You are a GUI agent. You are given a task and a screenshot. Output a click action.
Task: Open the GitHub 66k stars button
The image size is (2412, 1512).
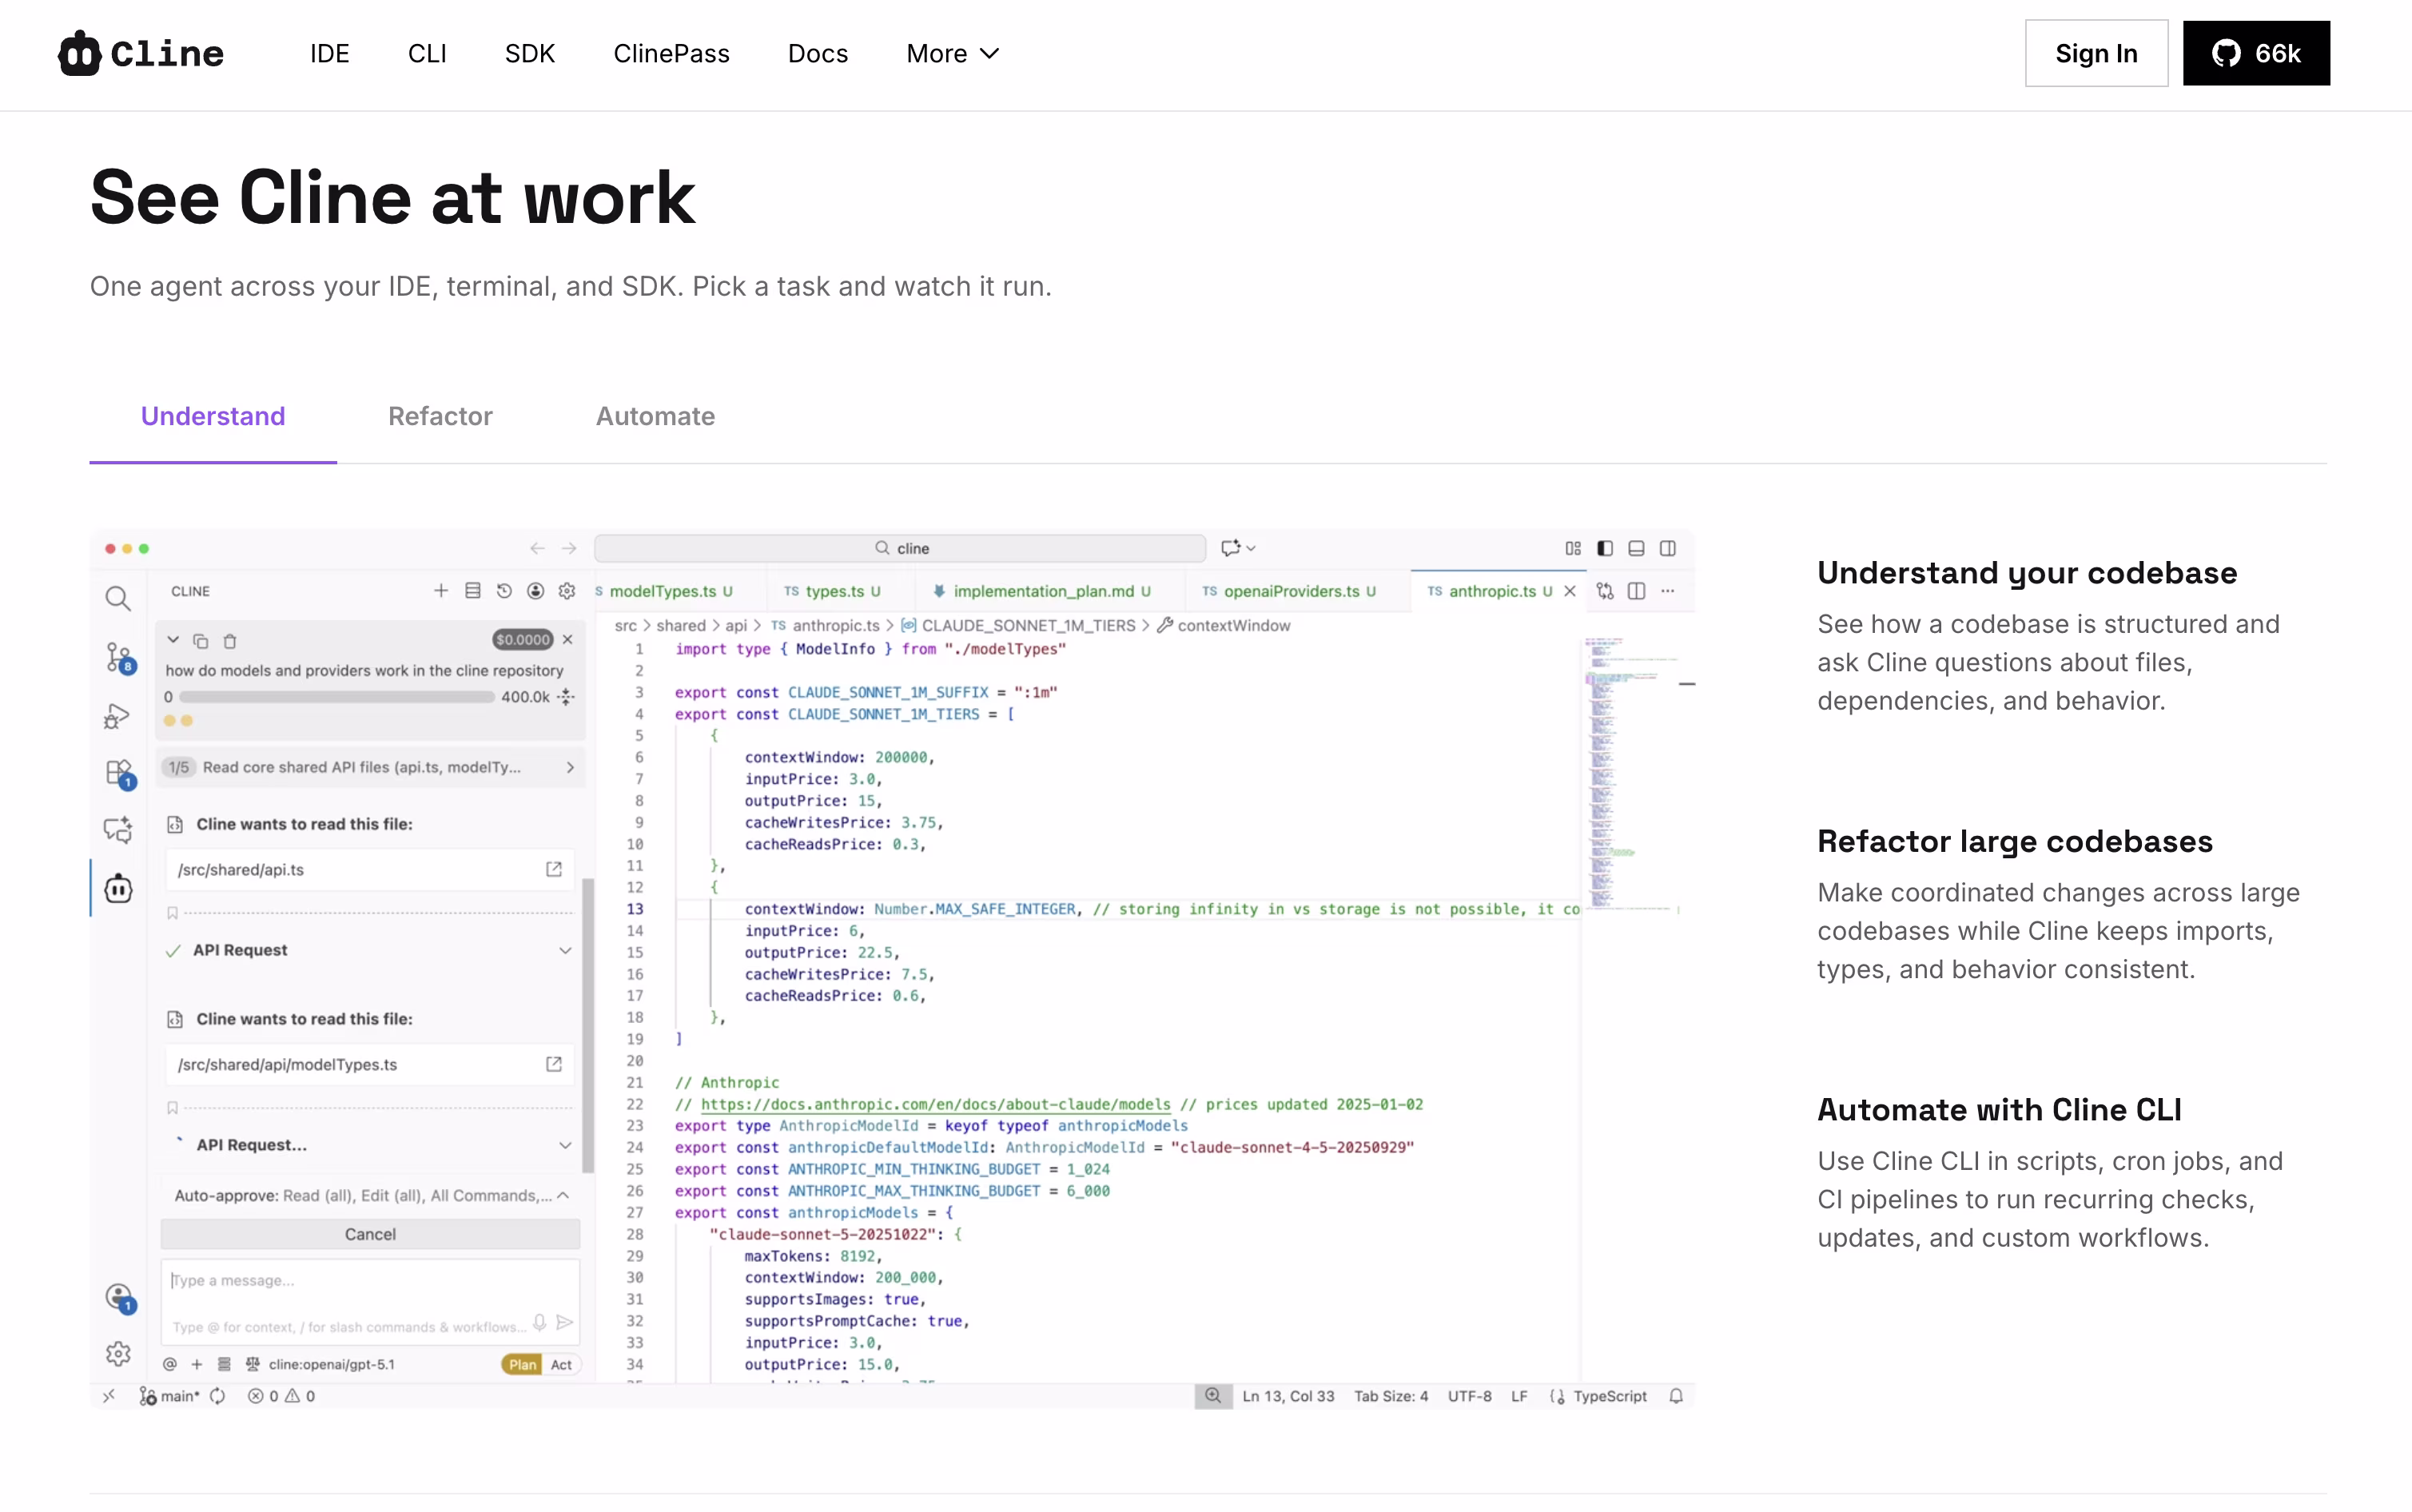(x=2256, y=53)
